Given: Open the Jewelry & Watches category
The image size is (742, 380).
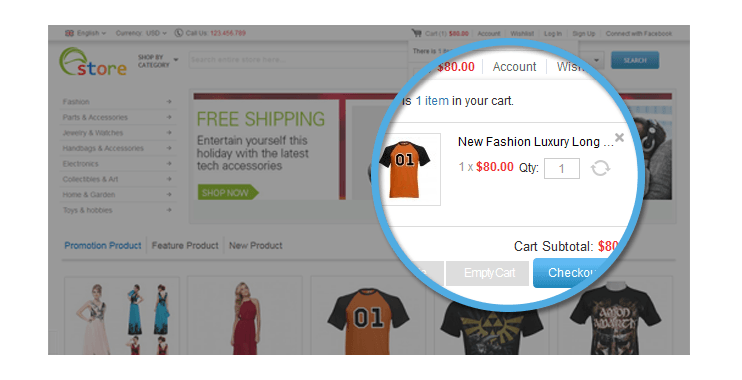Looking at the screenshot, I should pos(93,133).
